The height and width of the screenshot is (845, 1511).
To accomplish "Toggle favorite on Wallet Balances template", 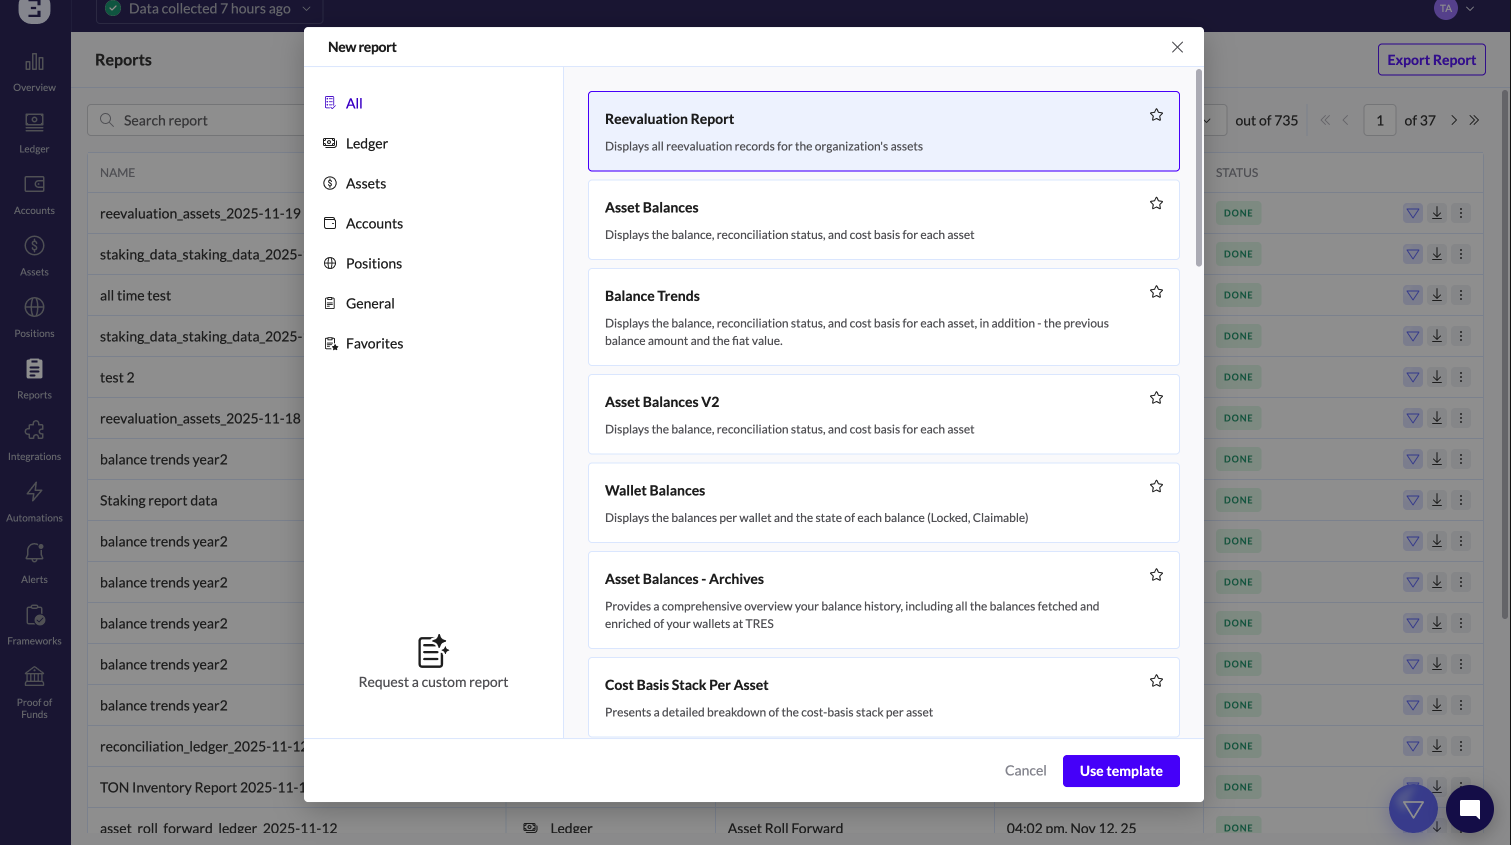I will [x=1156, y=487].
